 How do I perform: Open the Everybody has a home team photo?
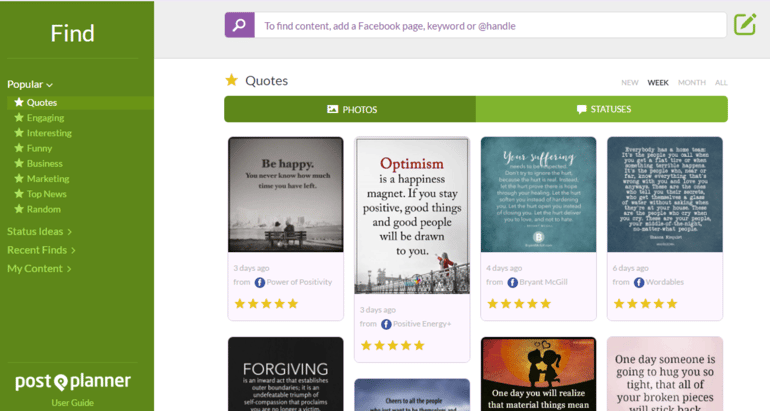pos(665,194)
